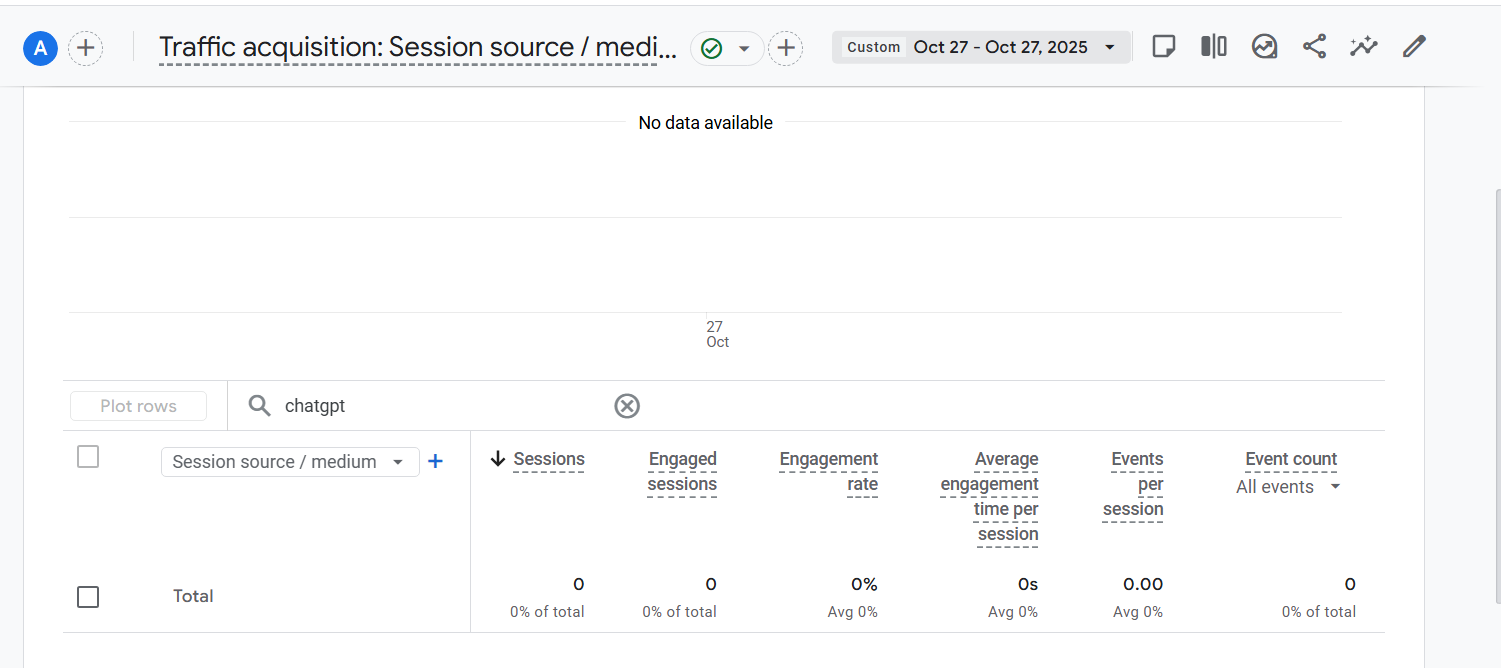This screenshot has width=1501, height=668.
Task: Open the report status check dropdown
Action: pyautogui.click(x=727, y=48)
